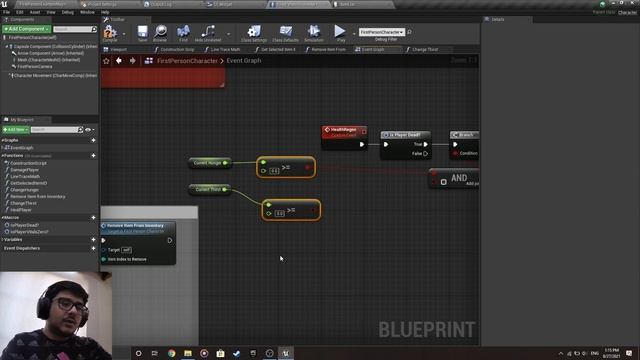The image size is (640, 360).
Task: Open the File menu
Action: [6, 12]
